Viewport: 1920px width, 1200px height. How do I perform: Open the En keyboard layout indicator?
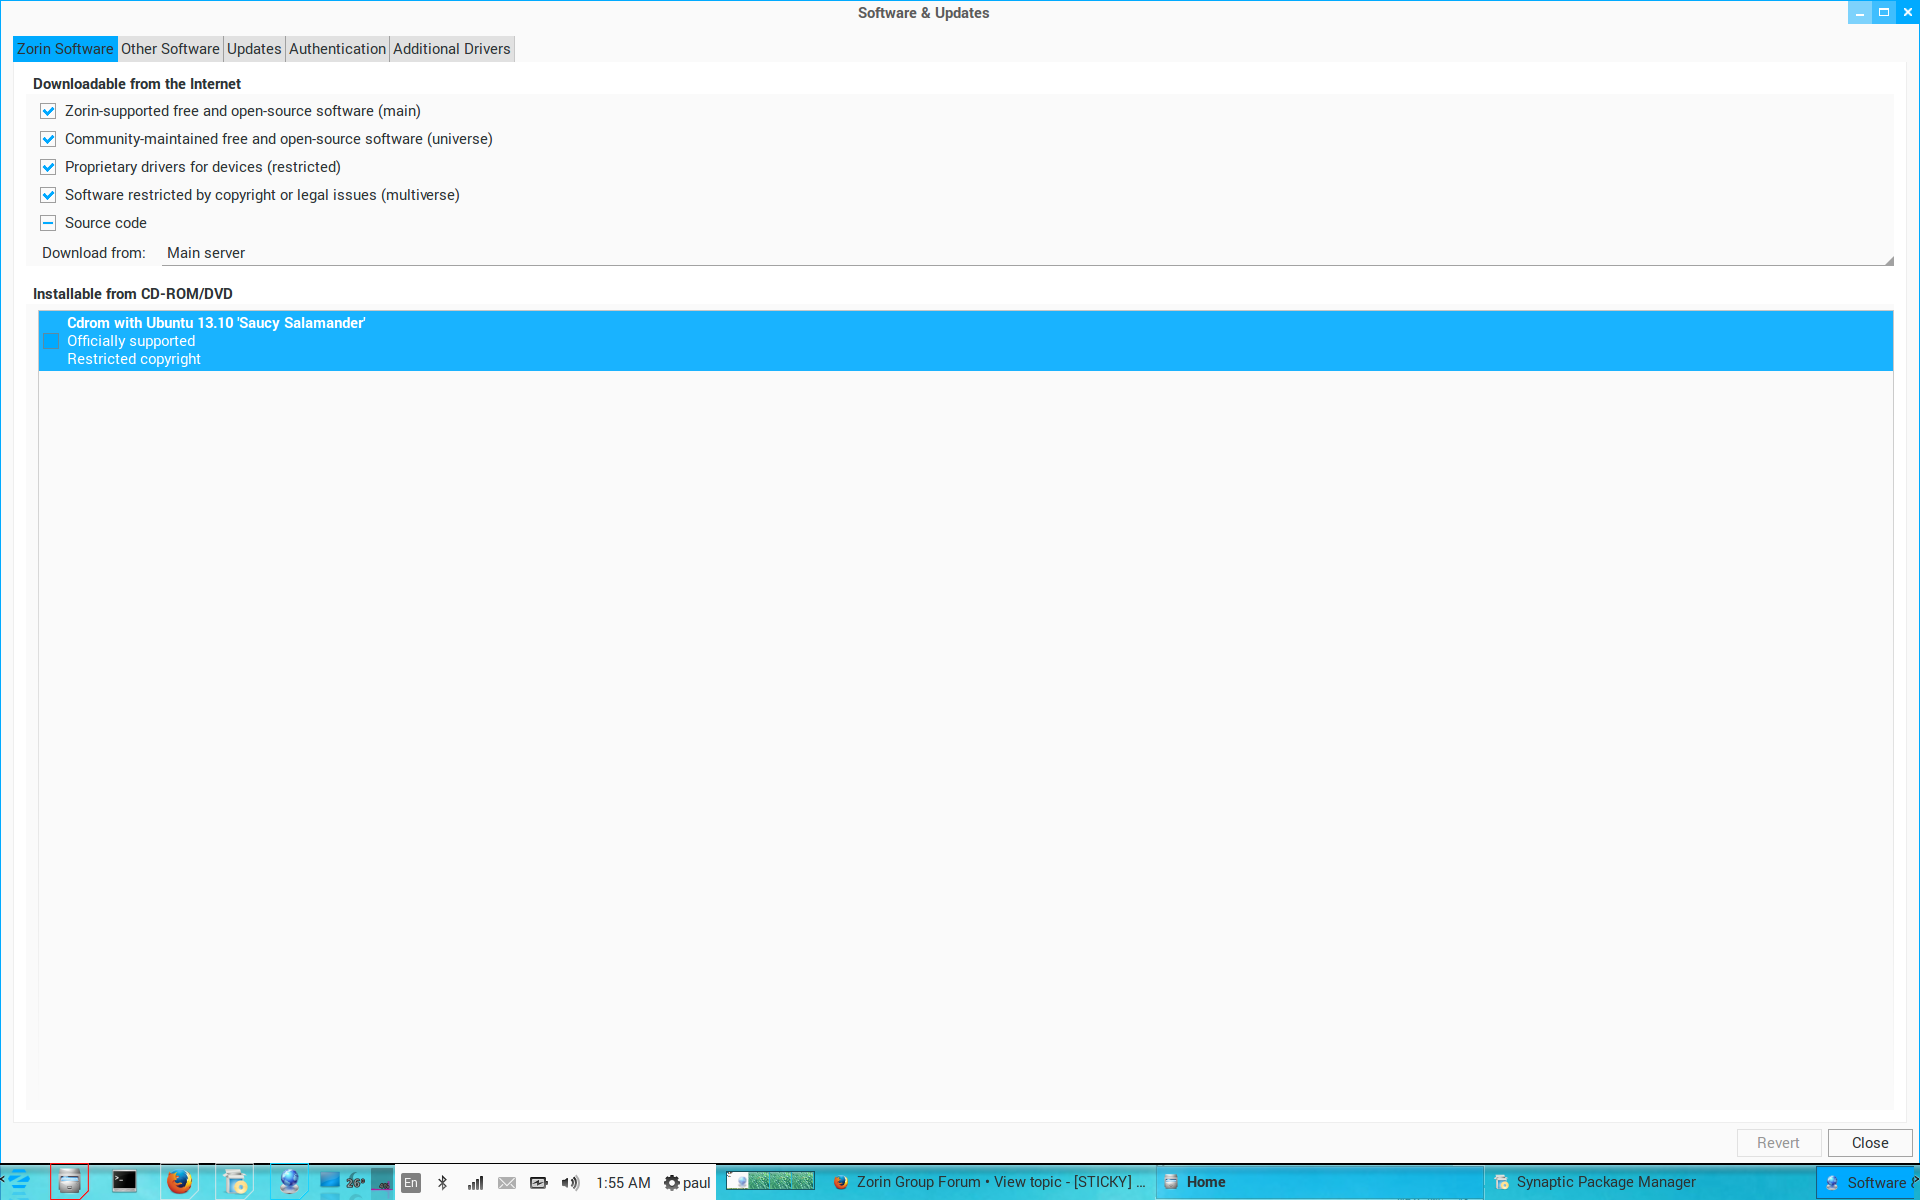pos(411,1183)
